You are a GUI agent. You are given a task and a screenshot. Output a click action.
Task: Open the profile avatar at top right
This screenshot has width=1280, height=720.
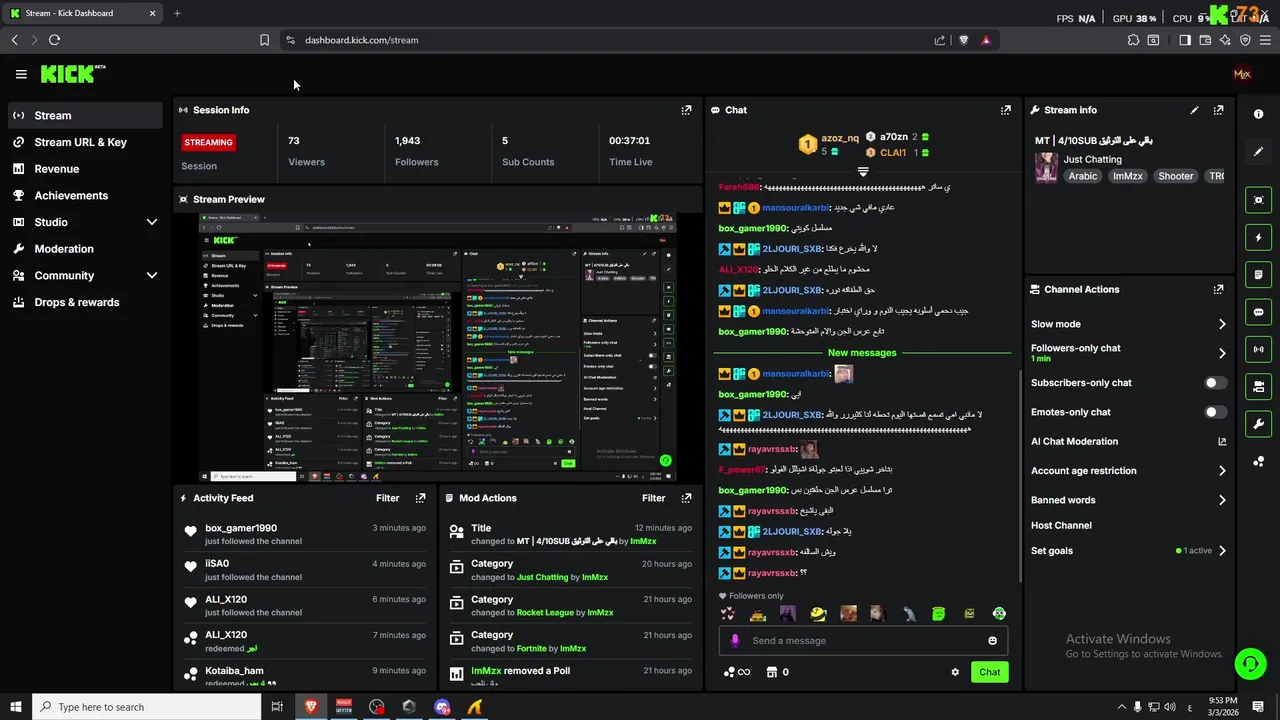[1242, 74]
